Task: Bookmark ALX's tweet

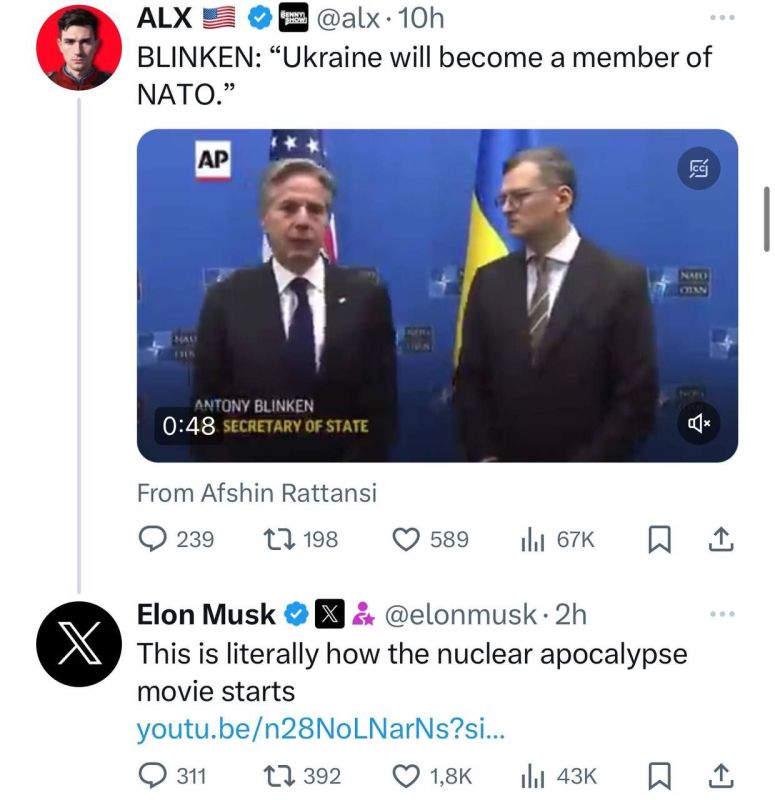Action: click(x=660, y=538)
